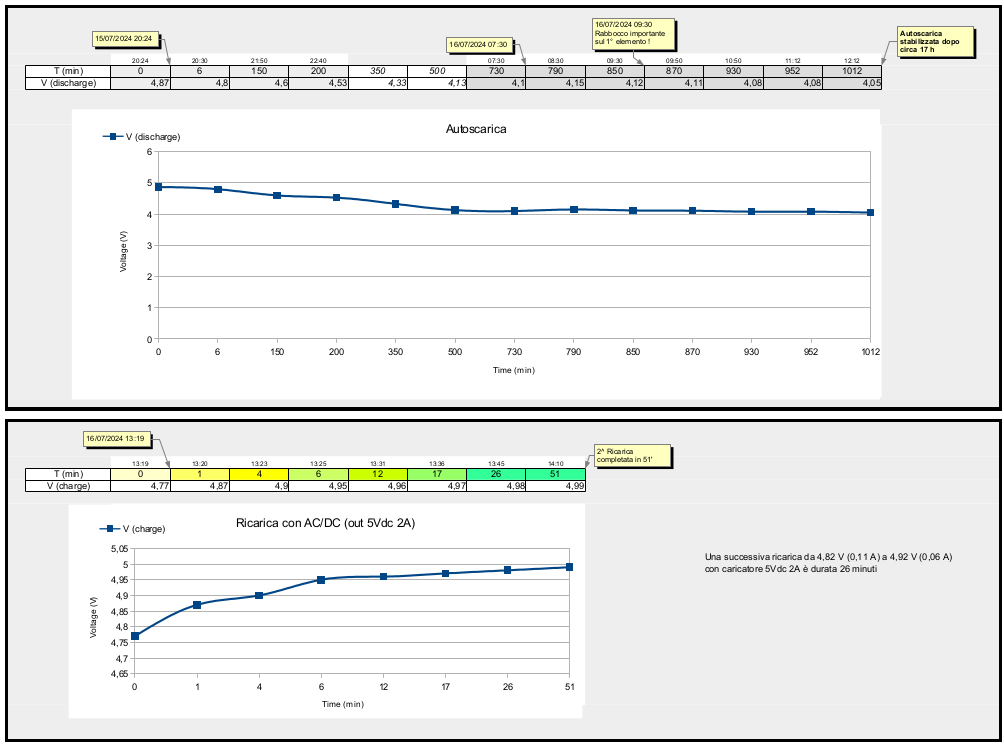Screen dimensions: 1004x746
Task: Select the T (min) header in discharge table
Action: (67, 71)
